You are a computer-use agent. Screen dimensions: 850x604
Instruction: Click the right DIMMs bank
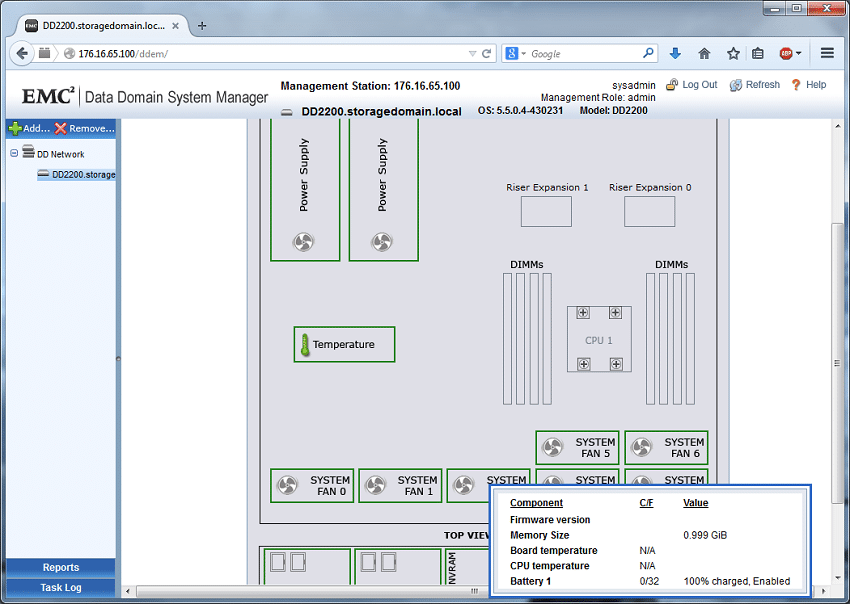[671, 339]
